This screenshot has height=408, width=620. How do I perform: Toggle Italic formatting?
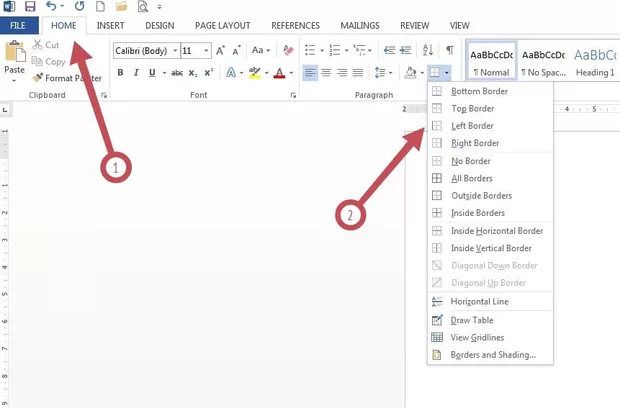point(136,73)
